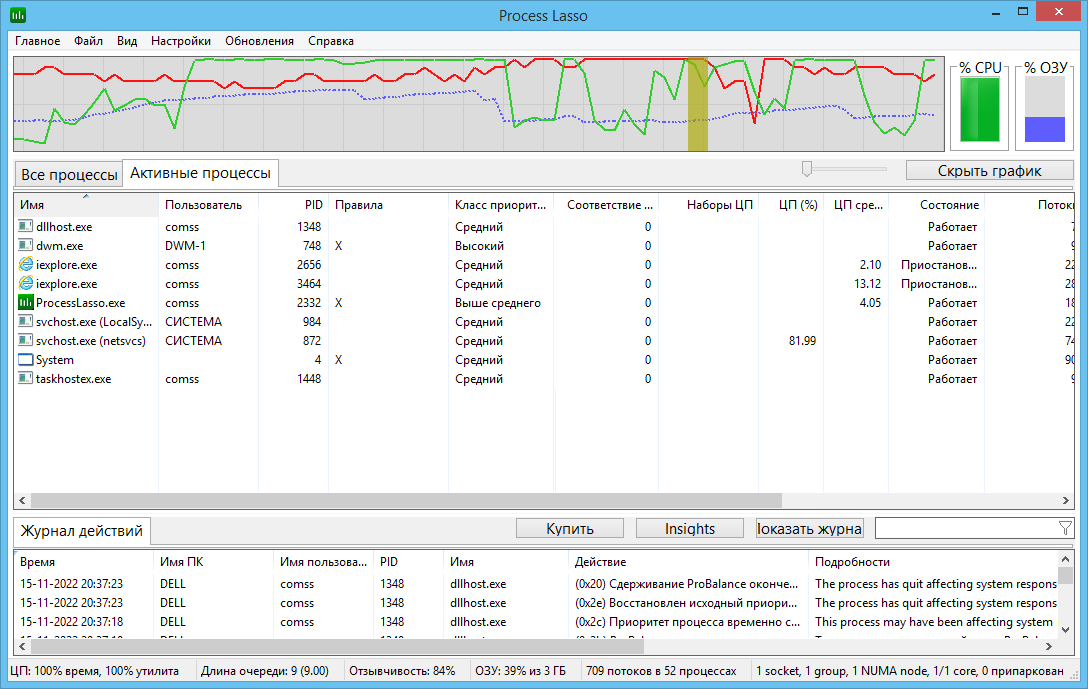Open the Insights button
The width and height of the screenshot is (1088, 689).
690,529
